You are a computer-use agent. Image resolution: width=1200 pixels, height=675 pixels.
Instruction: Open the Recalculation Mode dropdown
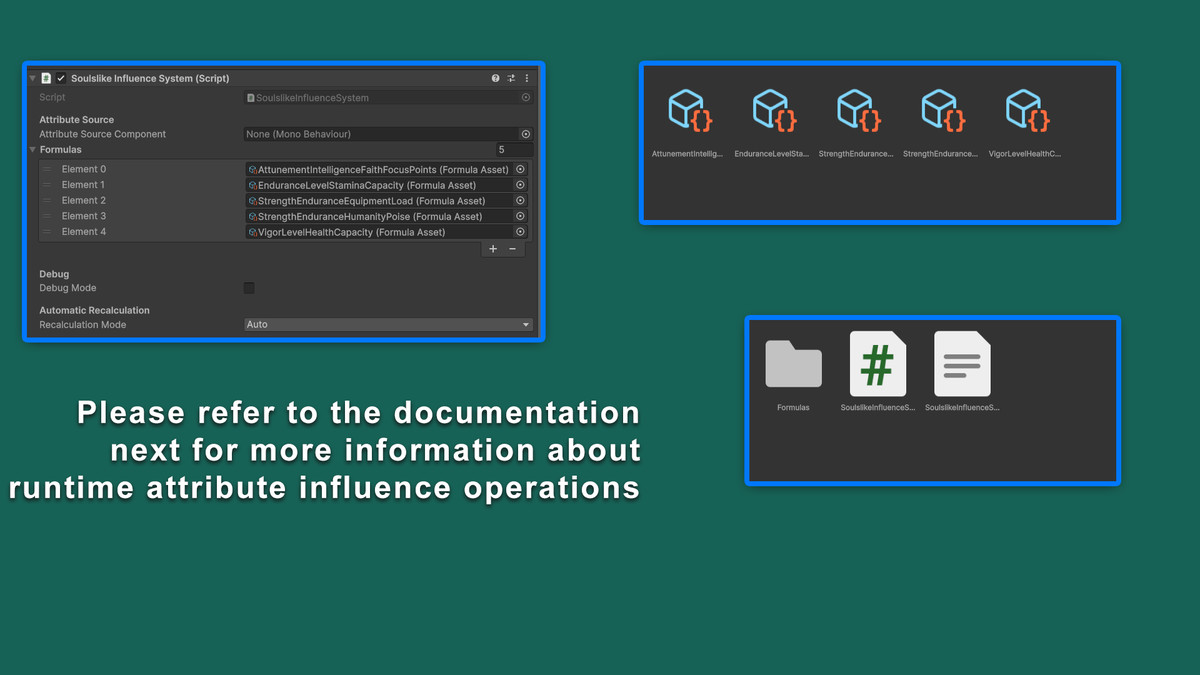pyautogui.click(x=388, y=325)
